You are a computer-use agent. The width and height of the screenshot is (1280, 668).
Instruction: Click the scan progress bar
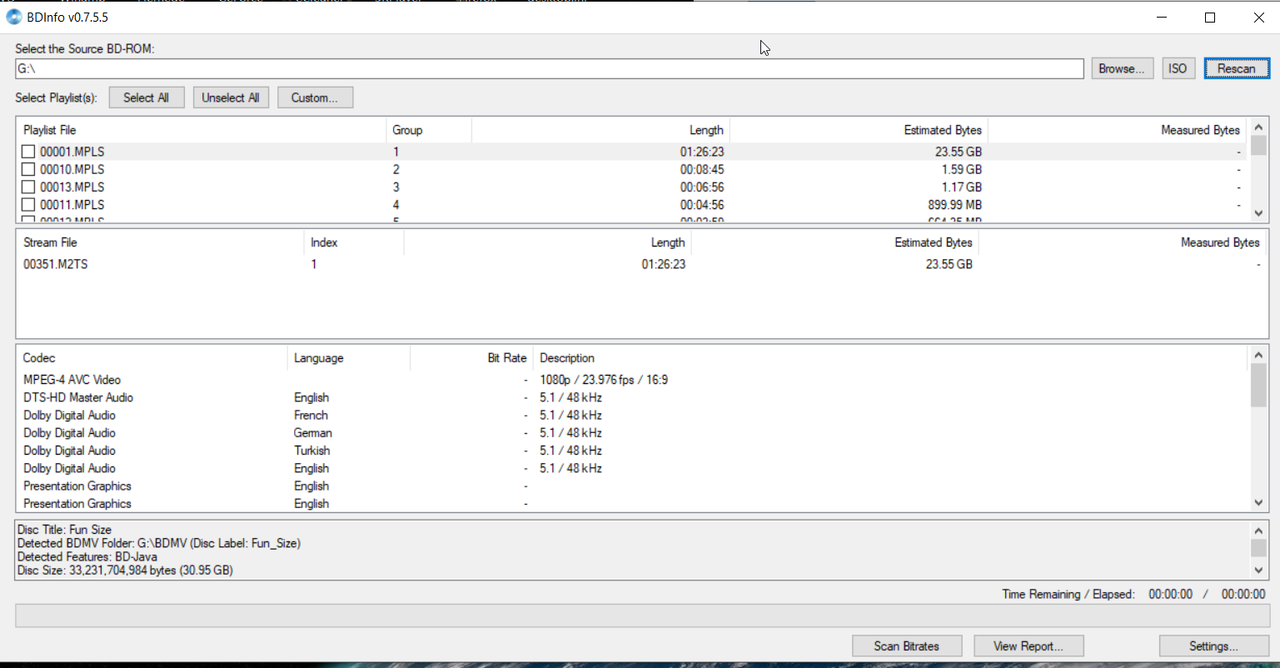point(642,615)
